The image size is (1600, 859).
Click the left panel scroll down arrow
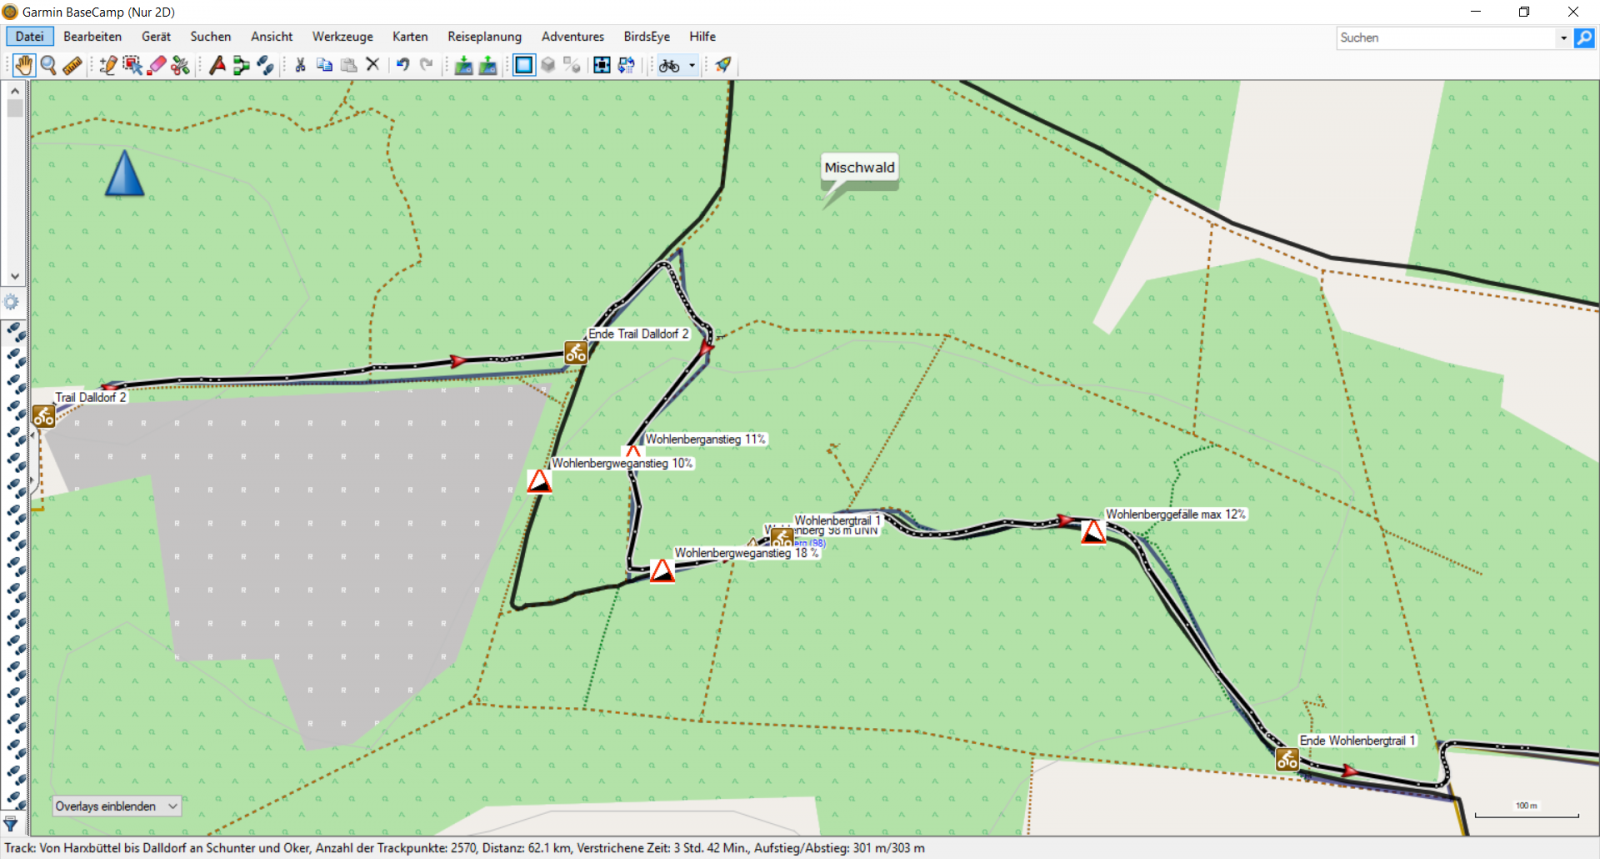(14, 276)
